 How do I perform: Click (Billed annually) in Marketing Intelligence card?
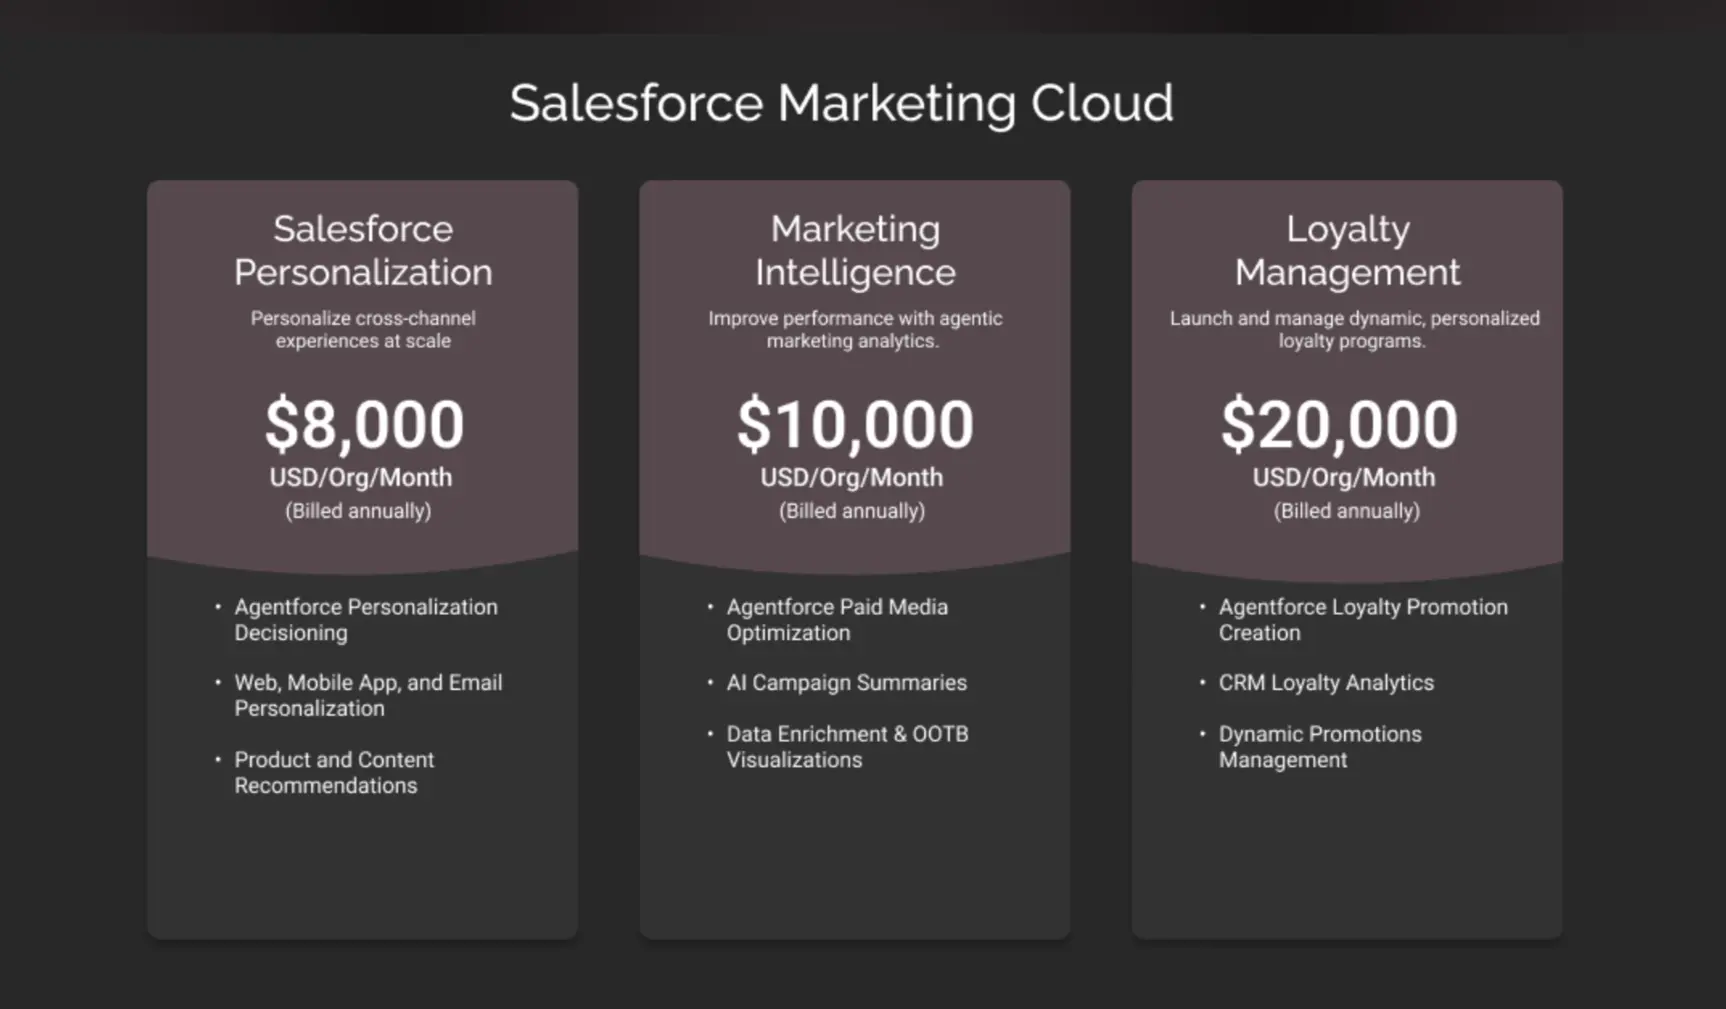(852, 511)
